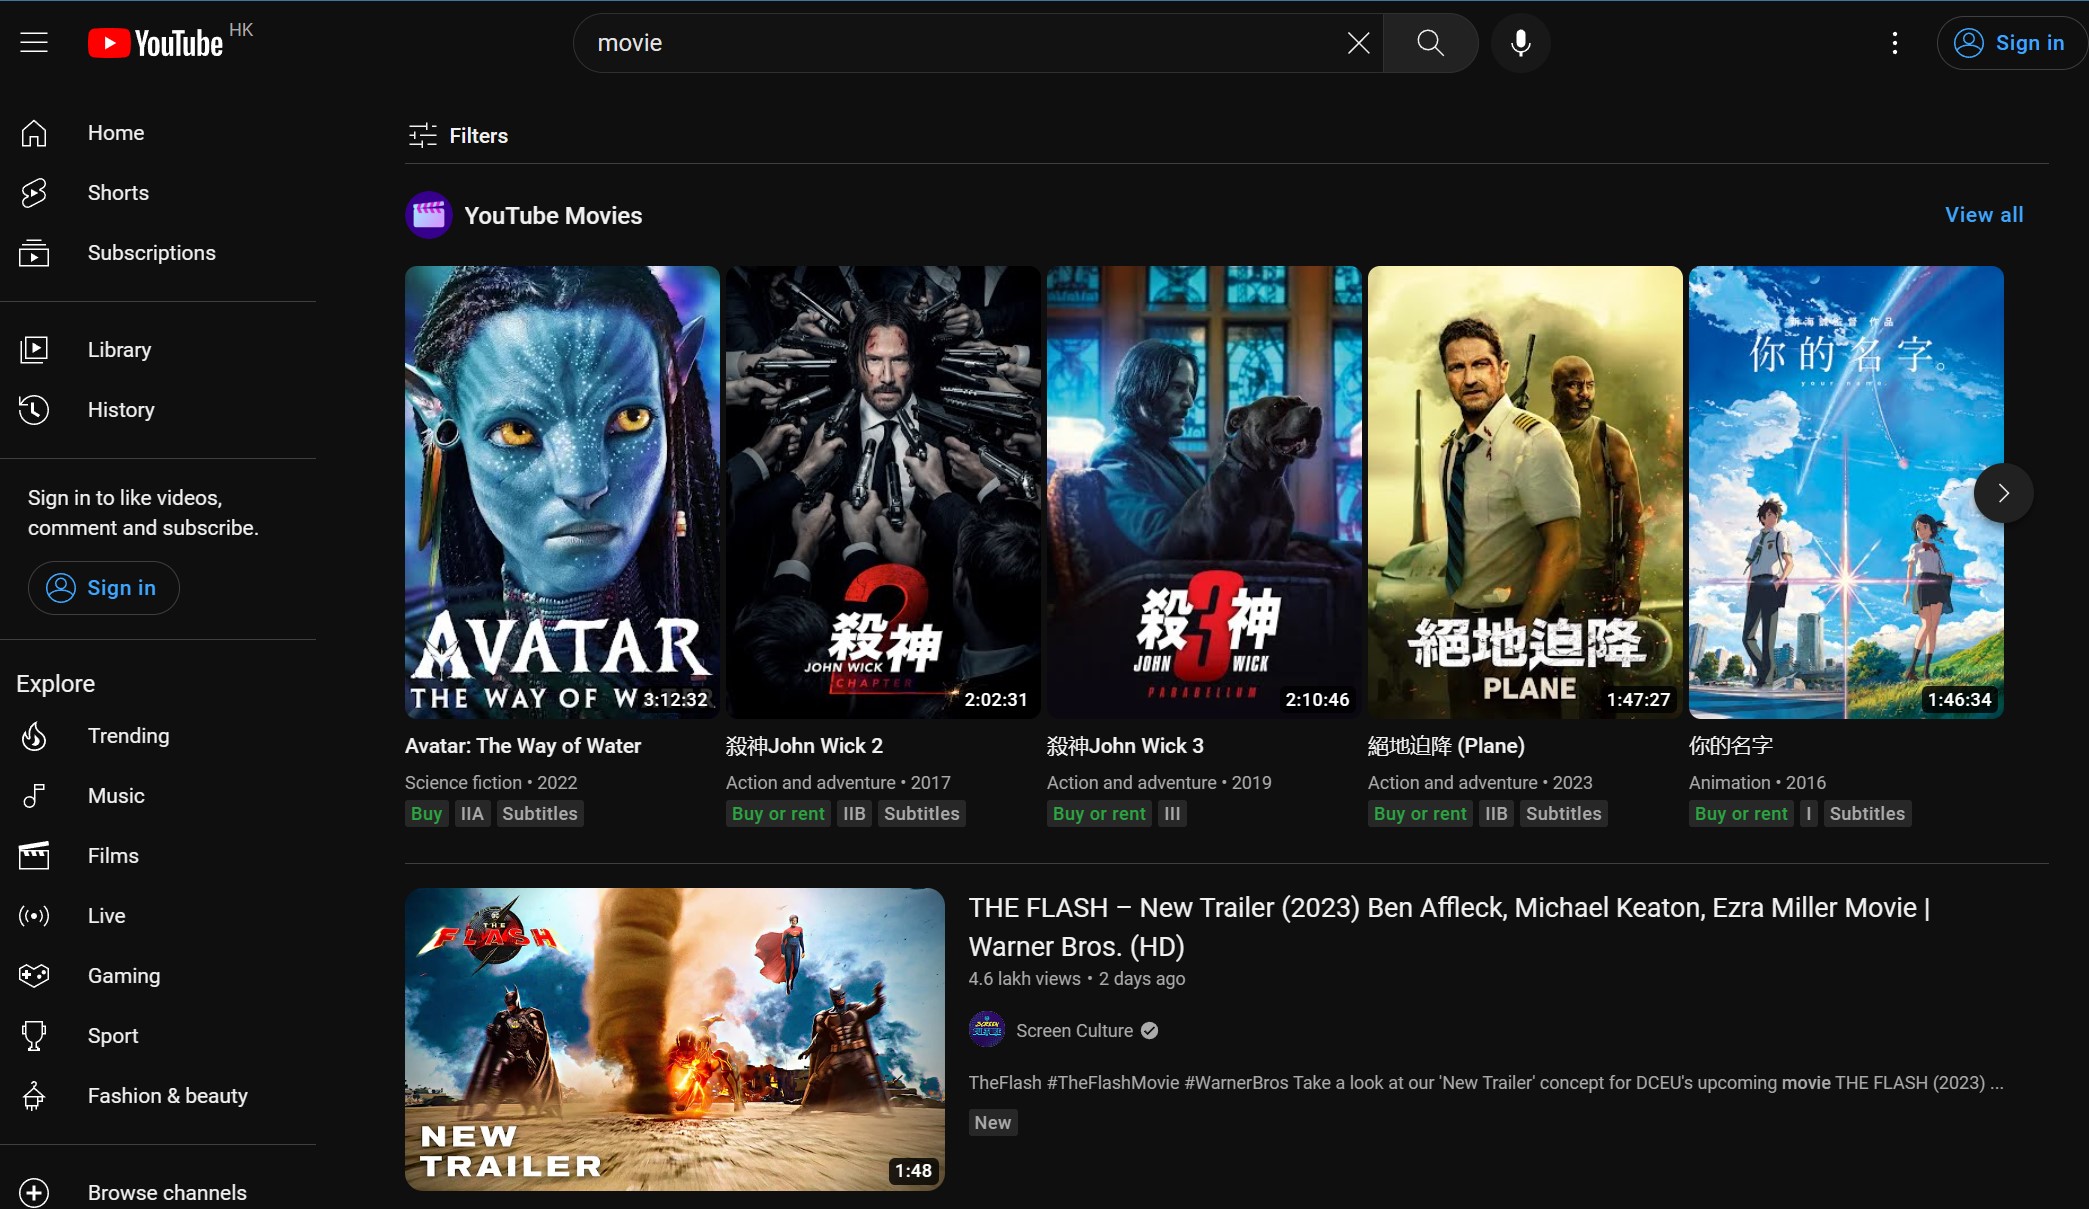
Task: Click the Sport trophy icon
Action: click(x=34, y=1036)
